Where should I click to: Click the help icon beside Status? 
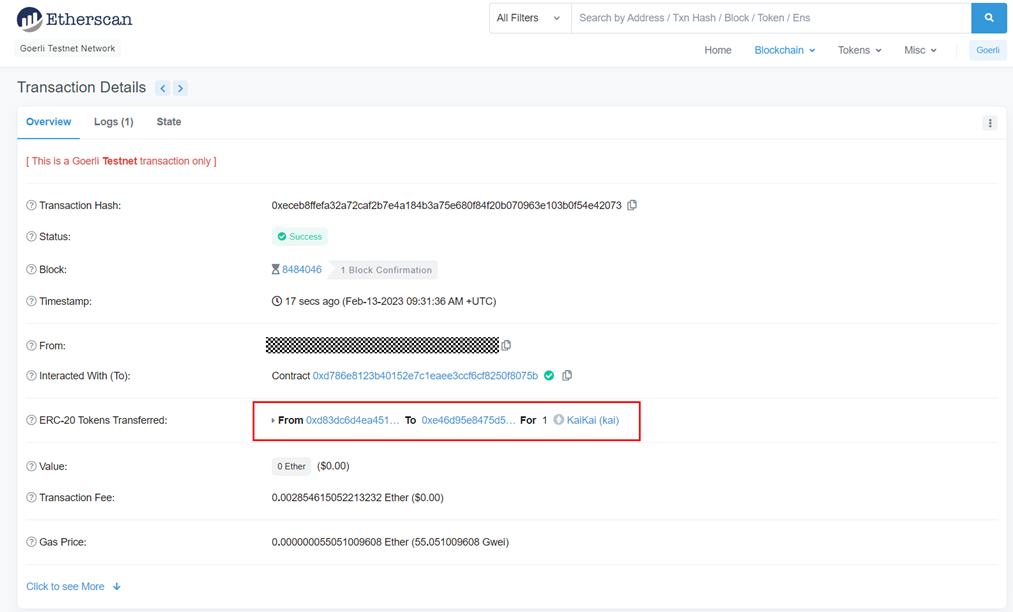31,237
